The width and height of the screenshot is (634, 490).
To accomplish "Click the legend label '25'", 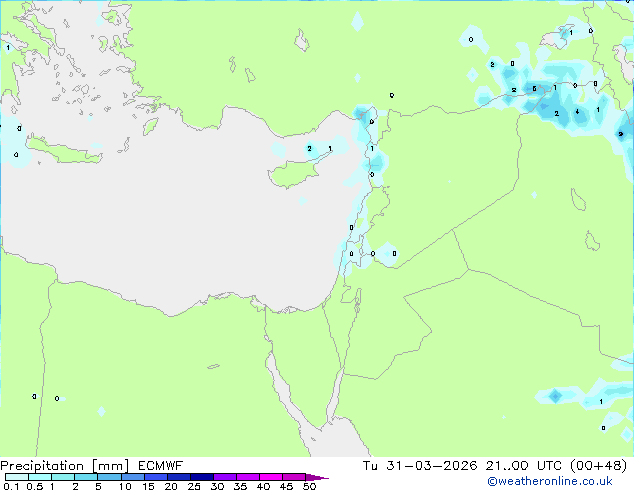I will click(194, 486).
